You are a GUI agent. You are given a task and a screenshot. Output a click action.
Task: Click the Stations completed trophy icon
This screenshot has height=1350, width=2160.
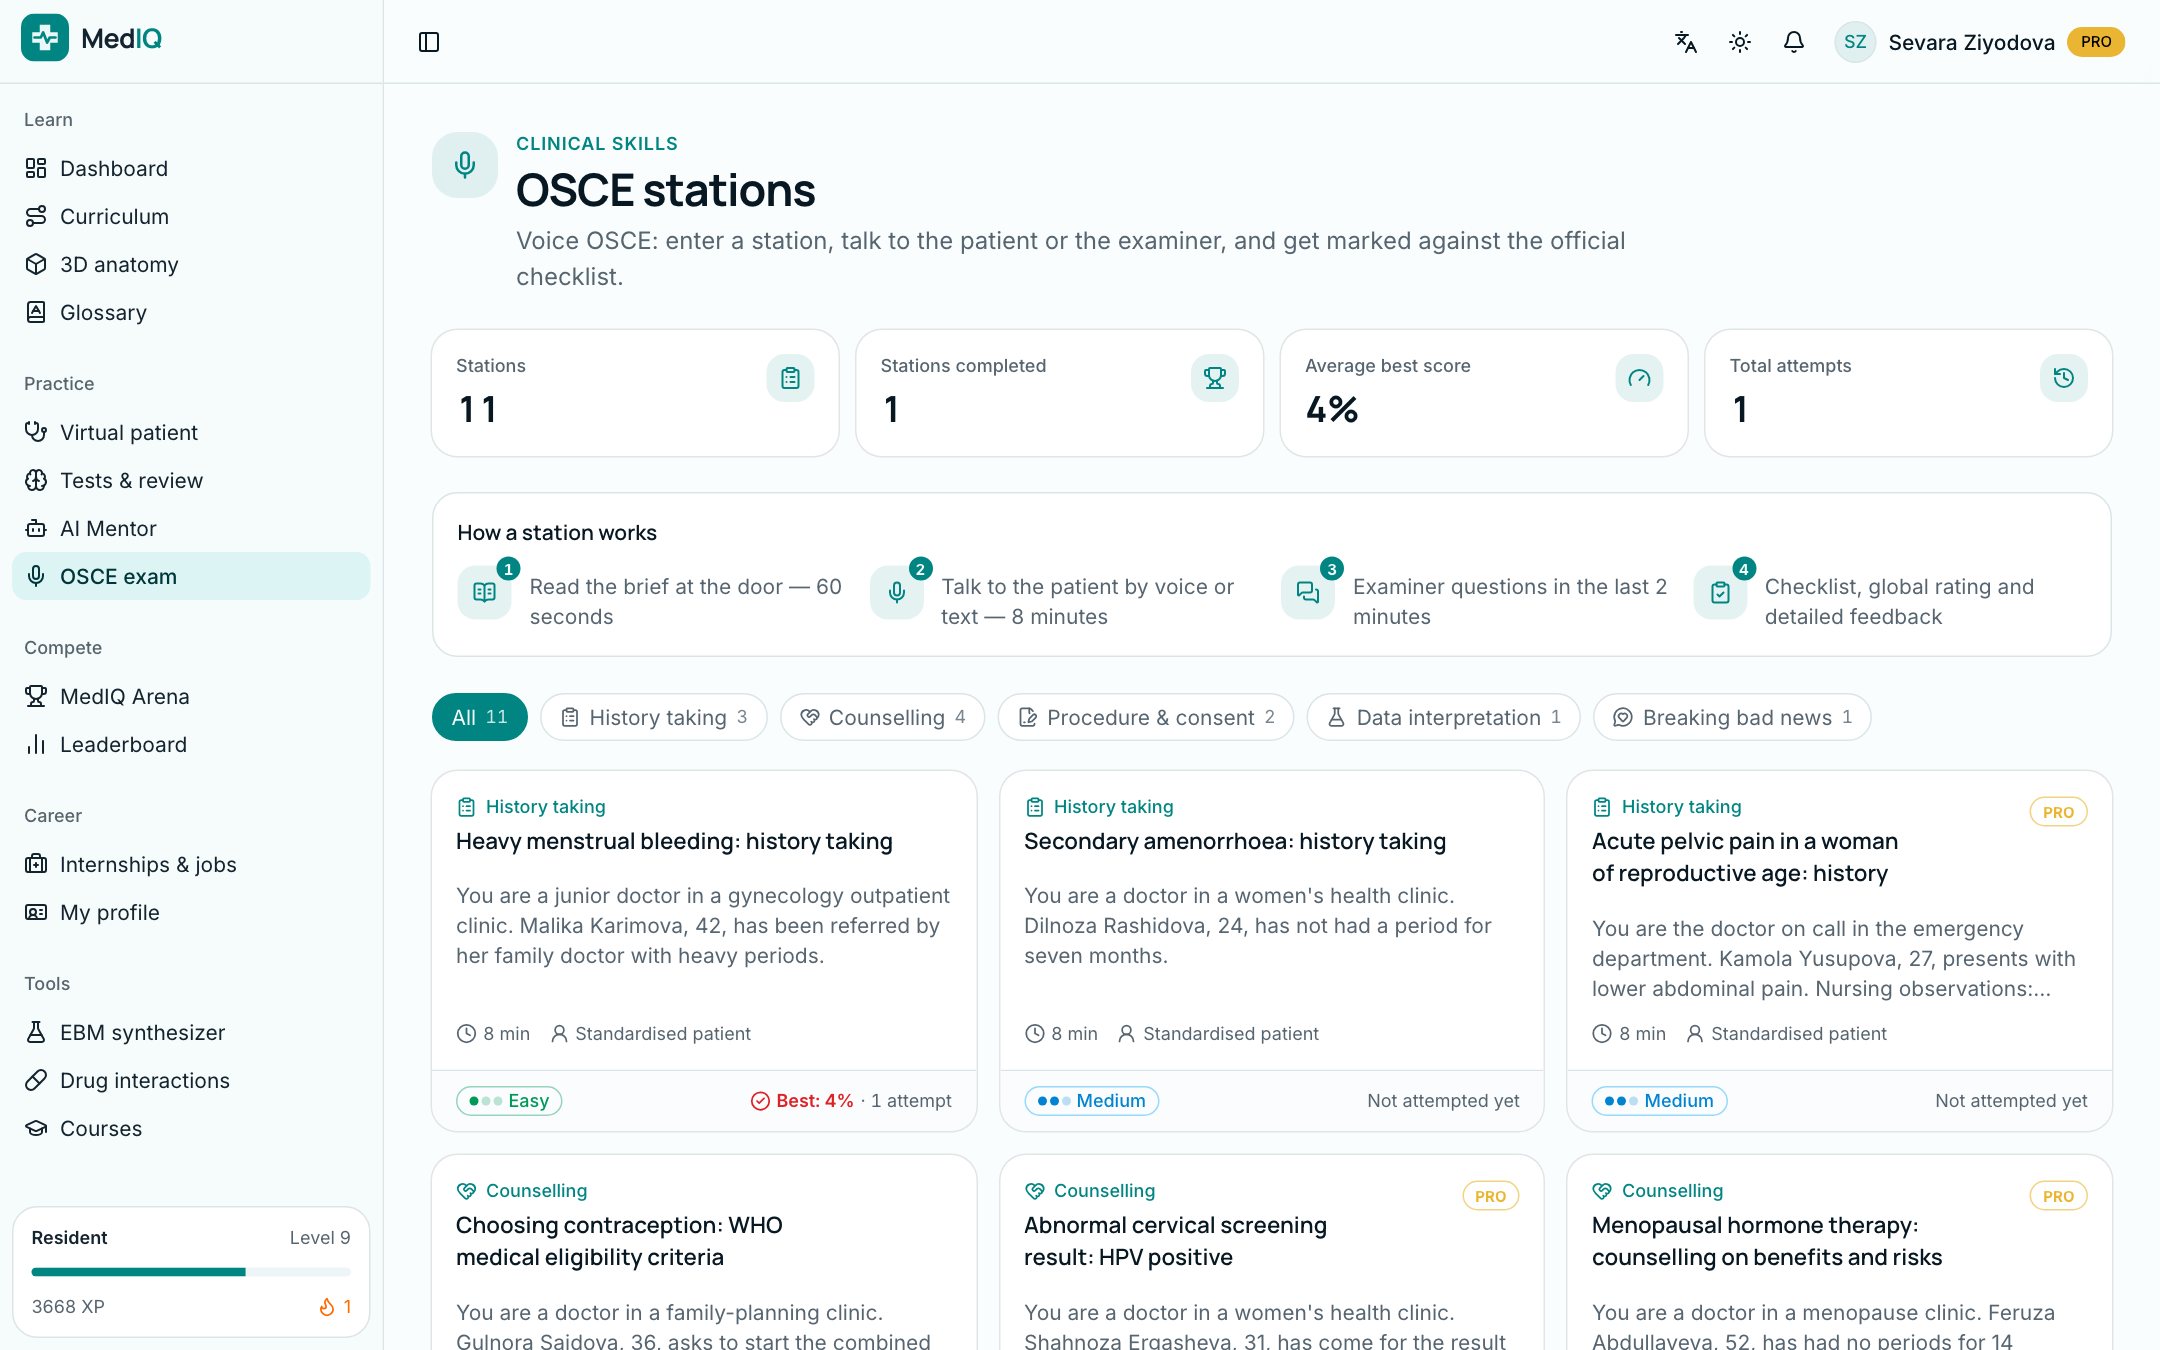click(1215, 378)
